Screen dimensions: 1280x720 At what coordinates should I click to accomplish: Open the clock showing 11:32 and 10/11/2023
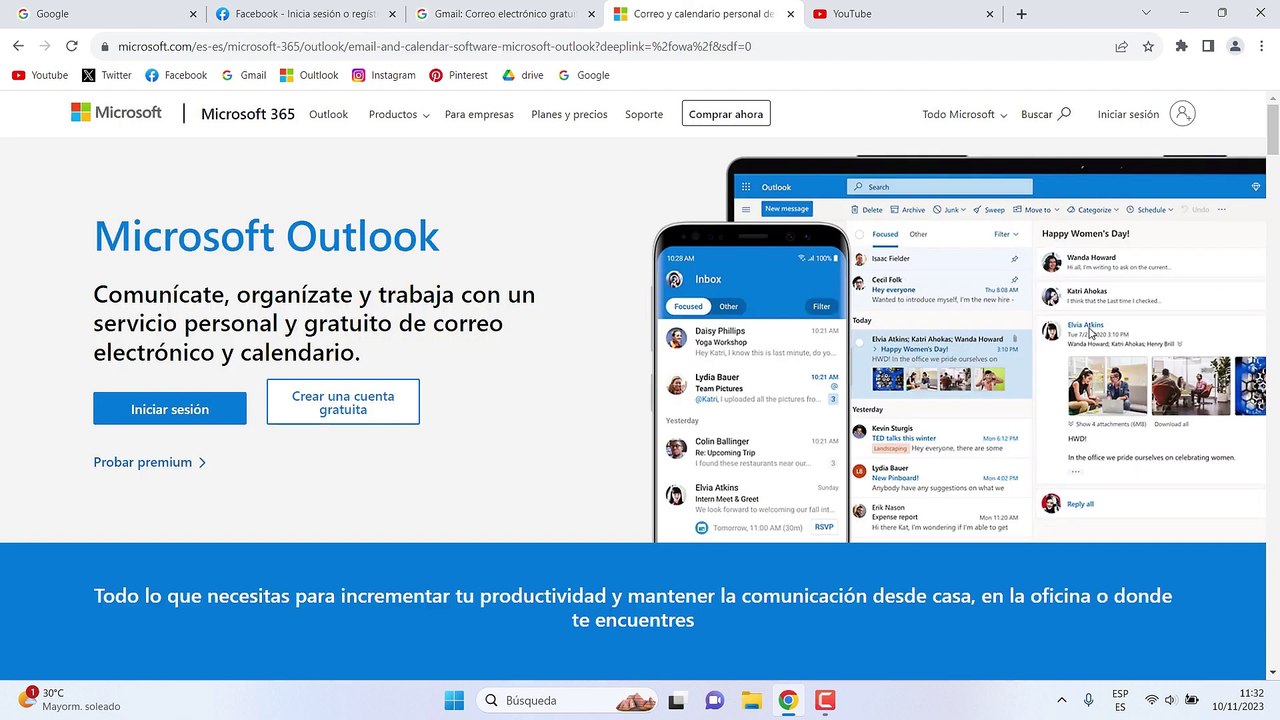pyautogui.click(x=1238, y=700)
